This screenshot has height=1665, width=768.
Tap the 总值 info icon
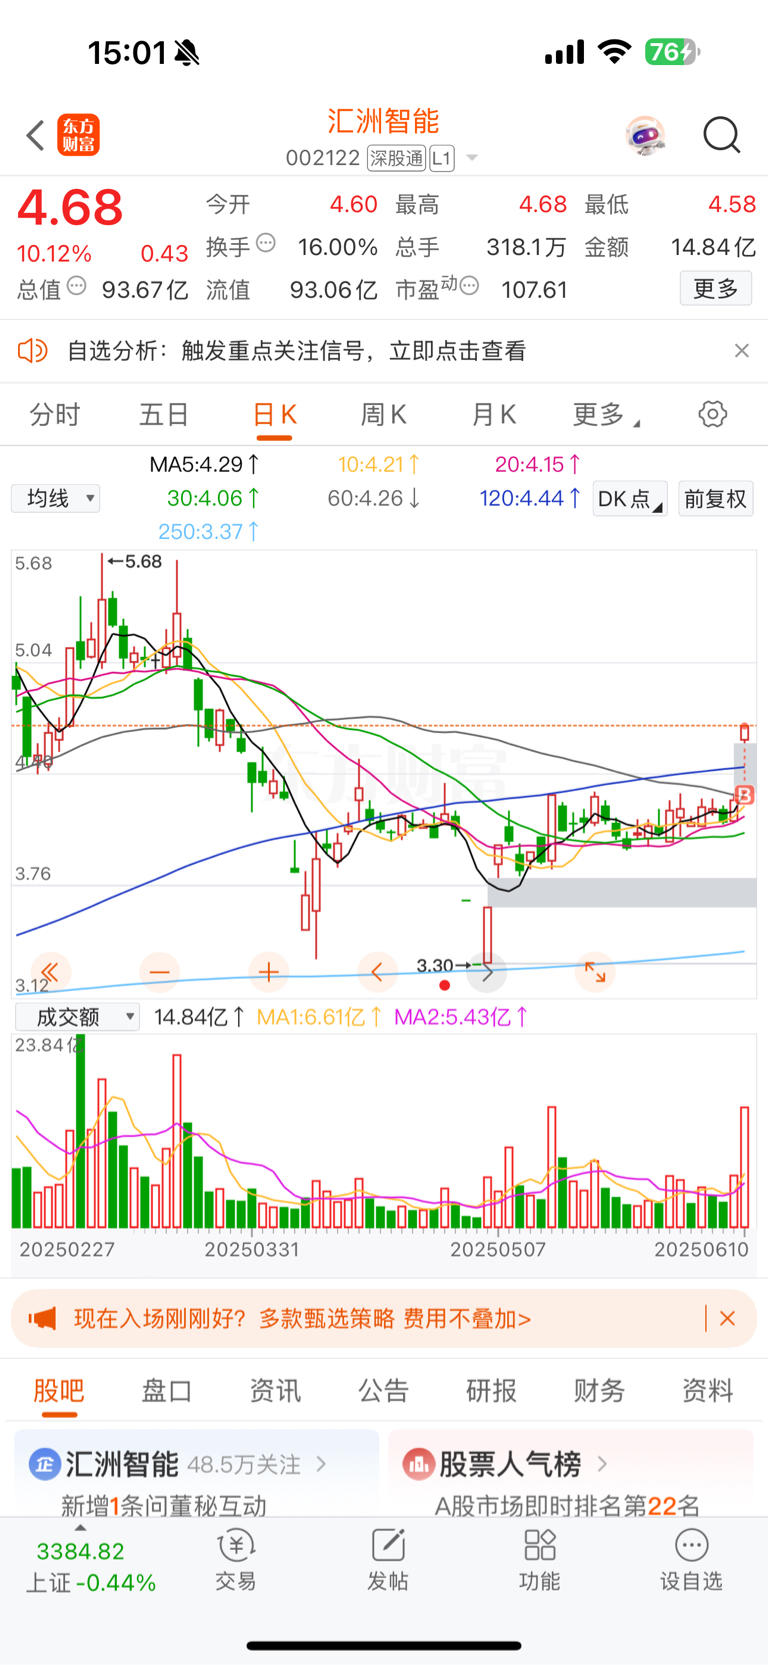click(x=77, y=286)
